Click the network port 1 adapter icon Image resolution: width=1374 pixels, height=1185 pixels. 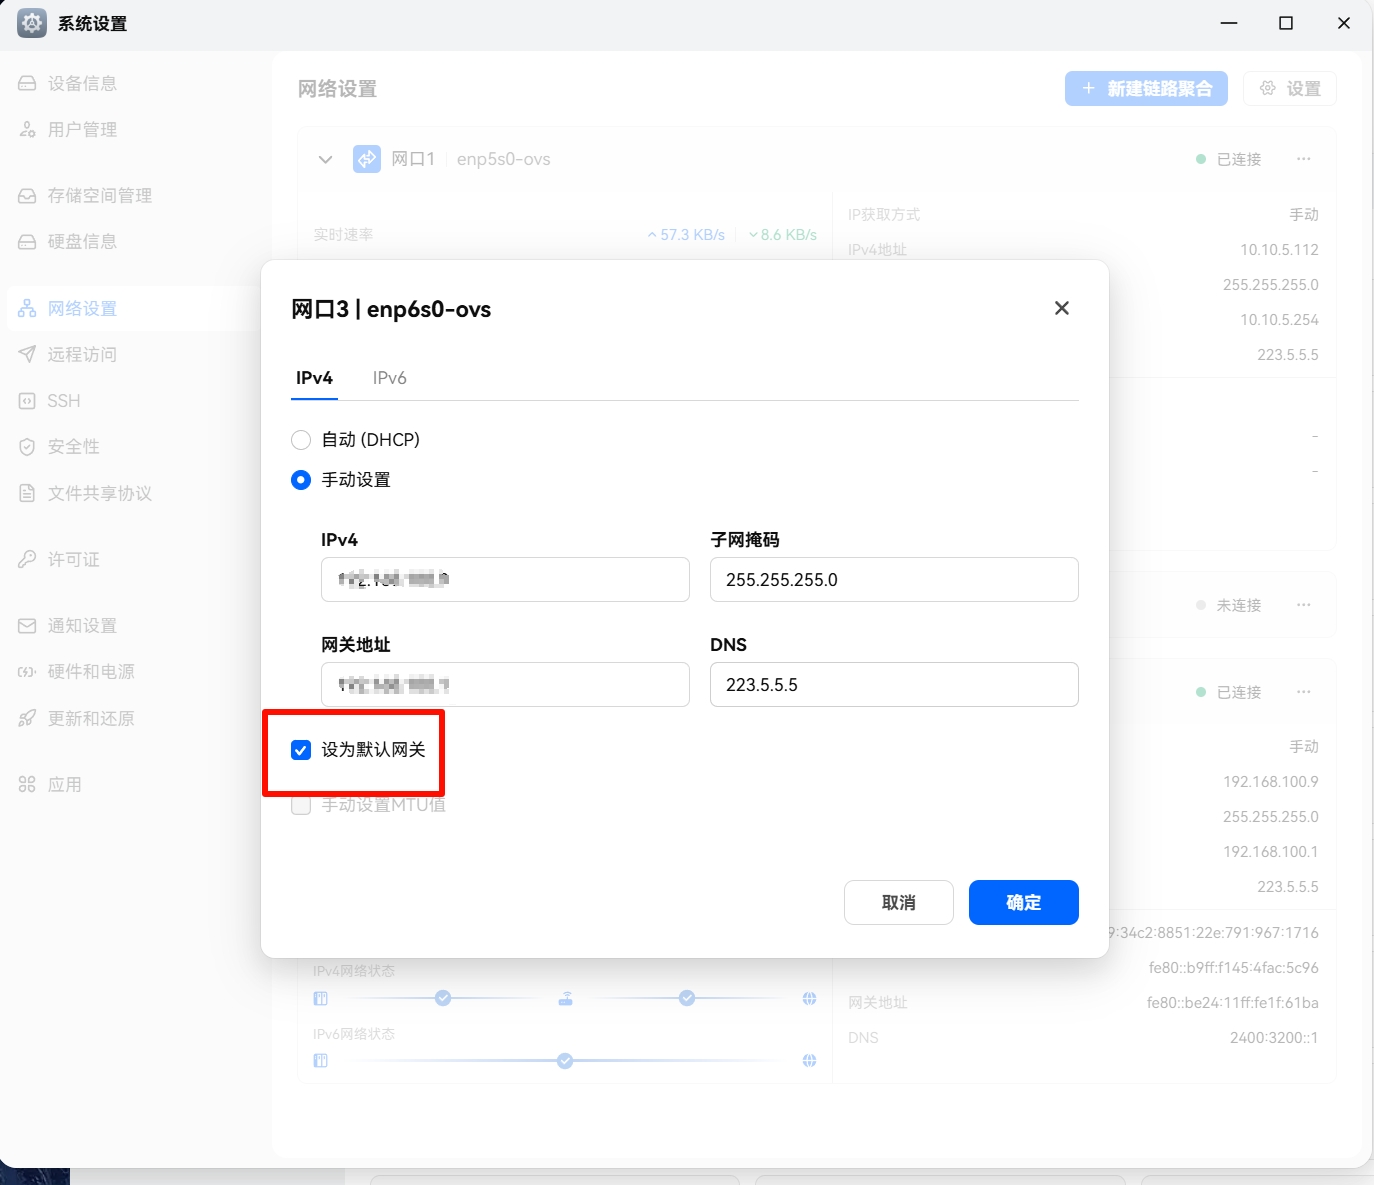click(x=367, y=159)
